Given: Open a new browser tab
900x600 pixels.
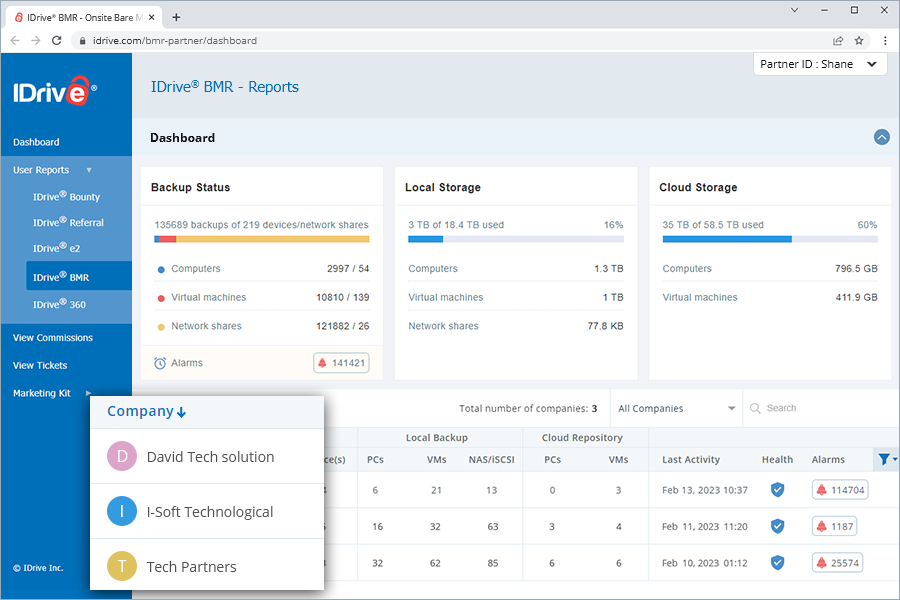Looking at the screenshot, I should tap(176, 17).
